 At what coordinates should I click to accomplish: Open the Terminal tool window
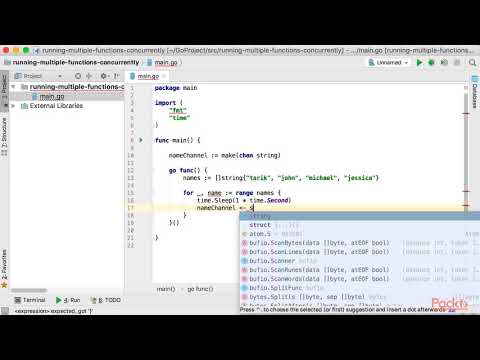click(30, 300)
